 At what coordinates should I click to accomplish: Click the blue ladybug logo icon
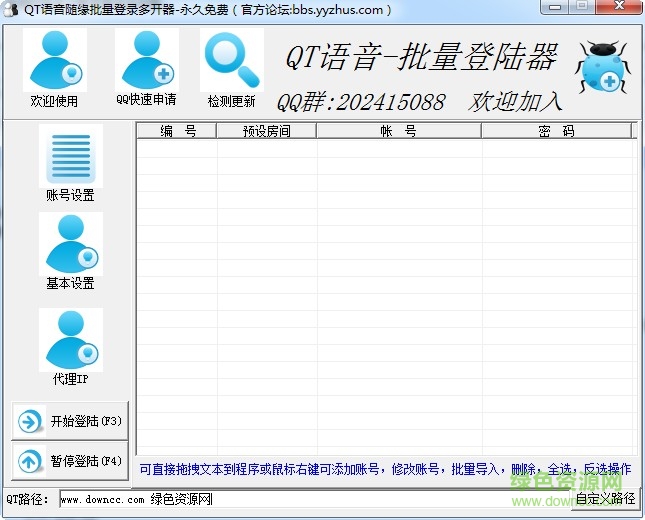pos(601,67)
